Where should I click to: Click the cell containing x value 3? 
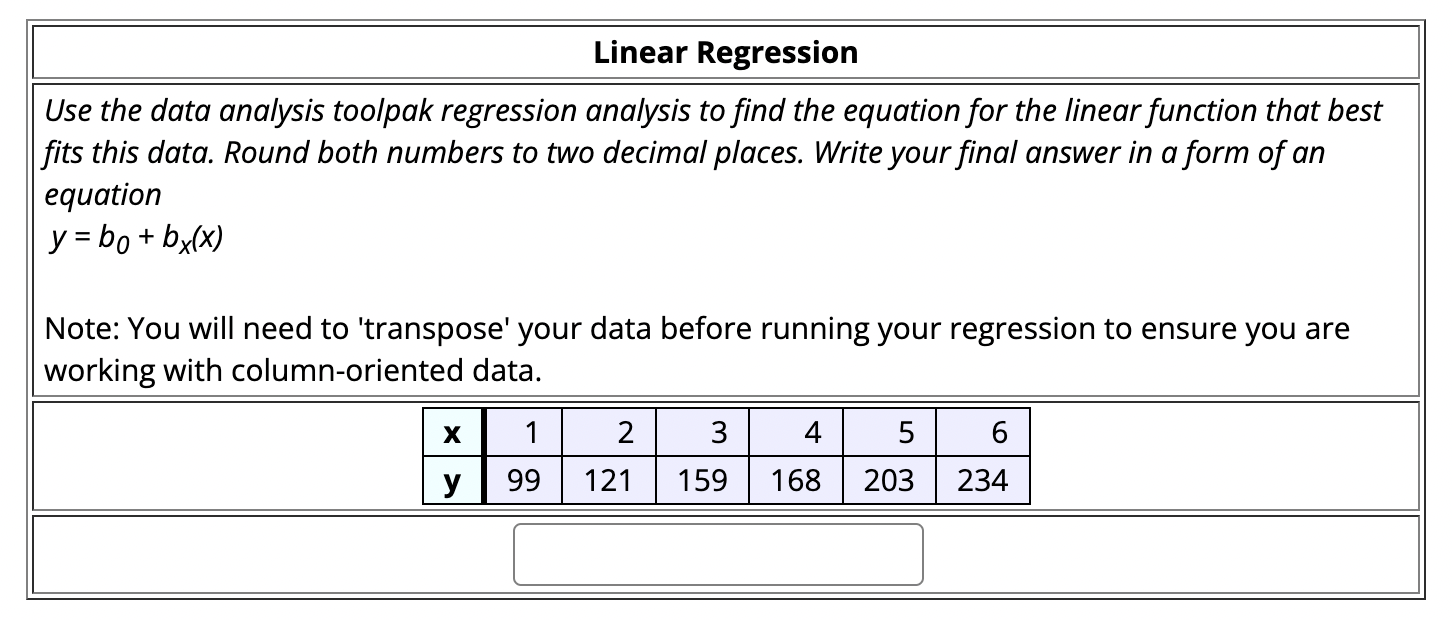click(x=703, y=432)
